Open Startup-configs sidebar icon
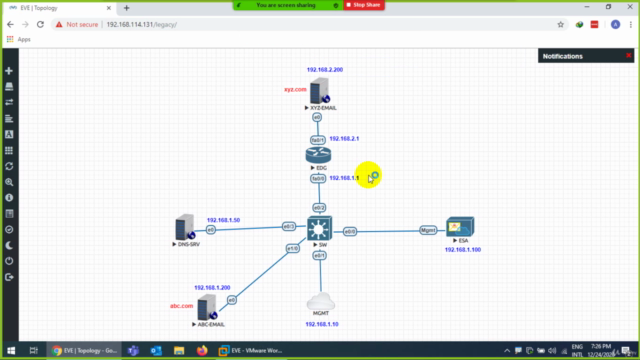The image size is (640, 360). [9, 119]
